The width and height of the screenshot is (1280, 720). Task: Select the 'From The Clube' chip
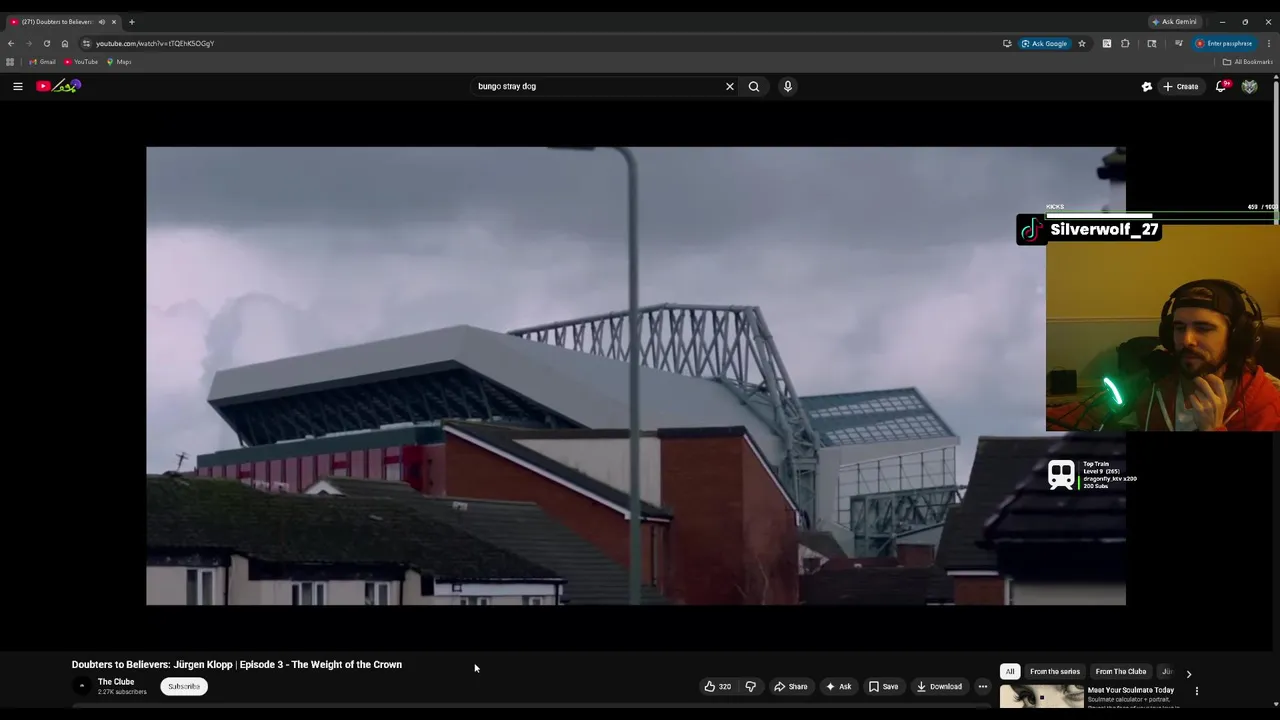click(x=1121, y=672)
